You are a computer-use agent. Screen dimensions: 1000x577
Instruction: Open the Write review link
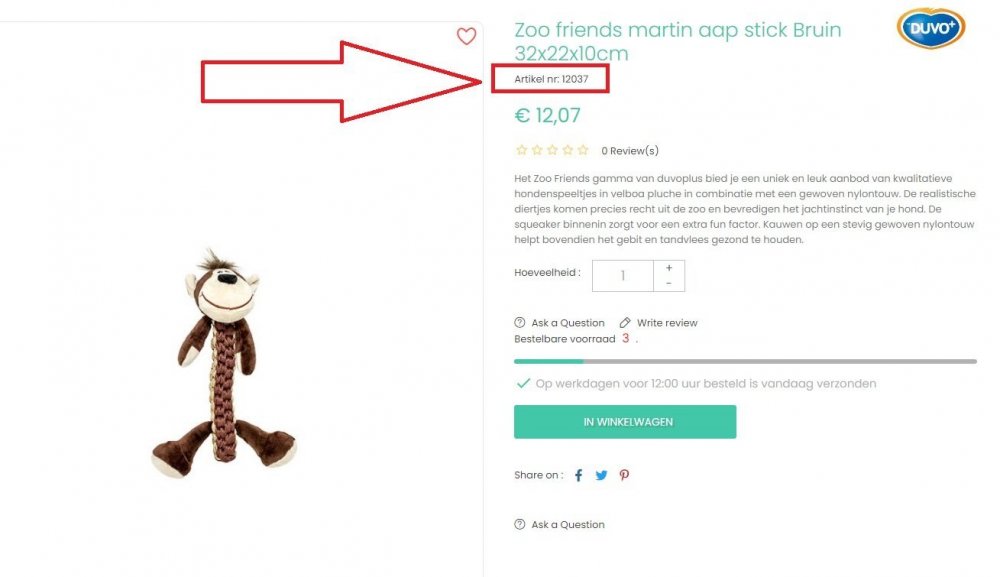pos(667,322)
